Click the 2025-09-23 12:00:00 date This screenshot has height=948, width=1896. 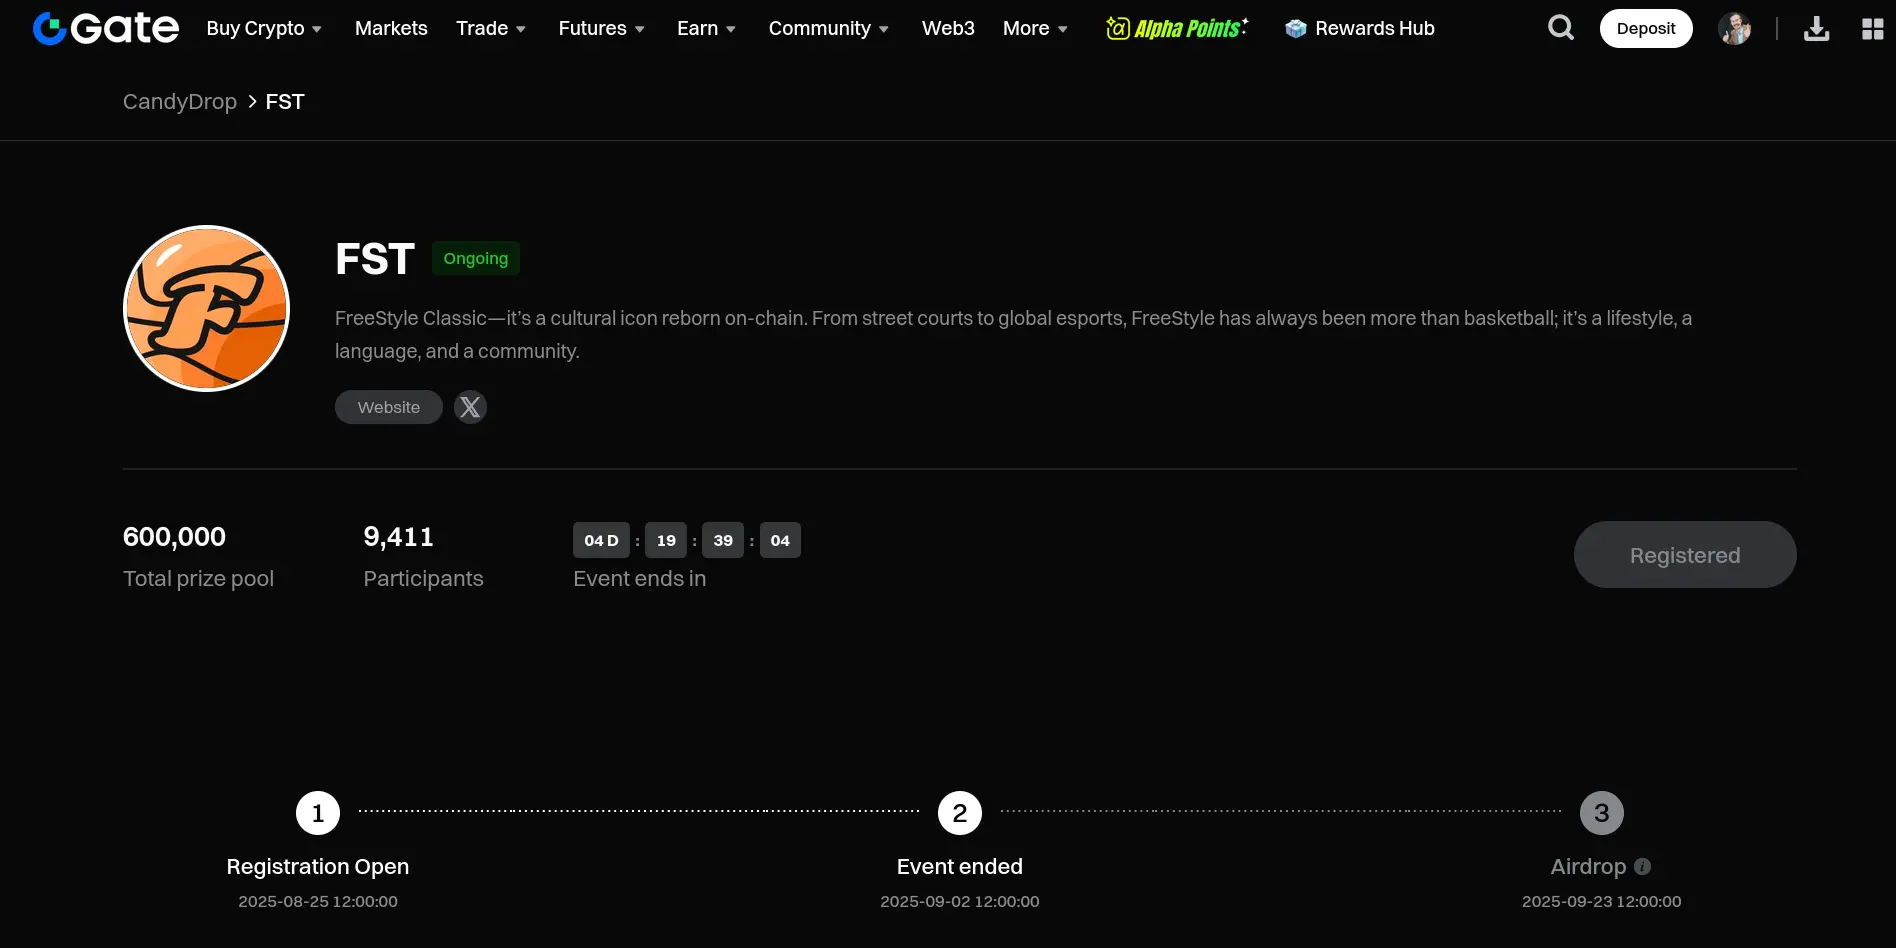click(x=1602, y=901)
